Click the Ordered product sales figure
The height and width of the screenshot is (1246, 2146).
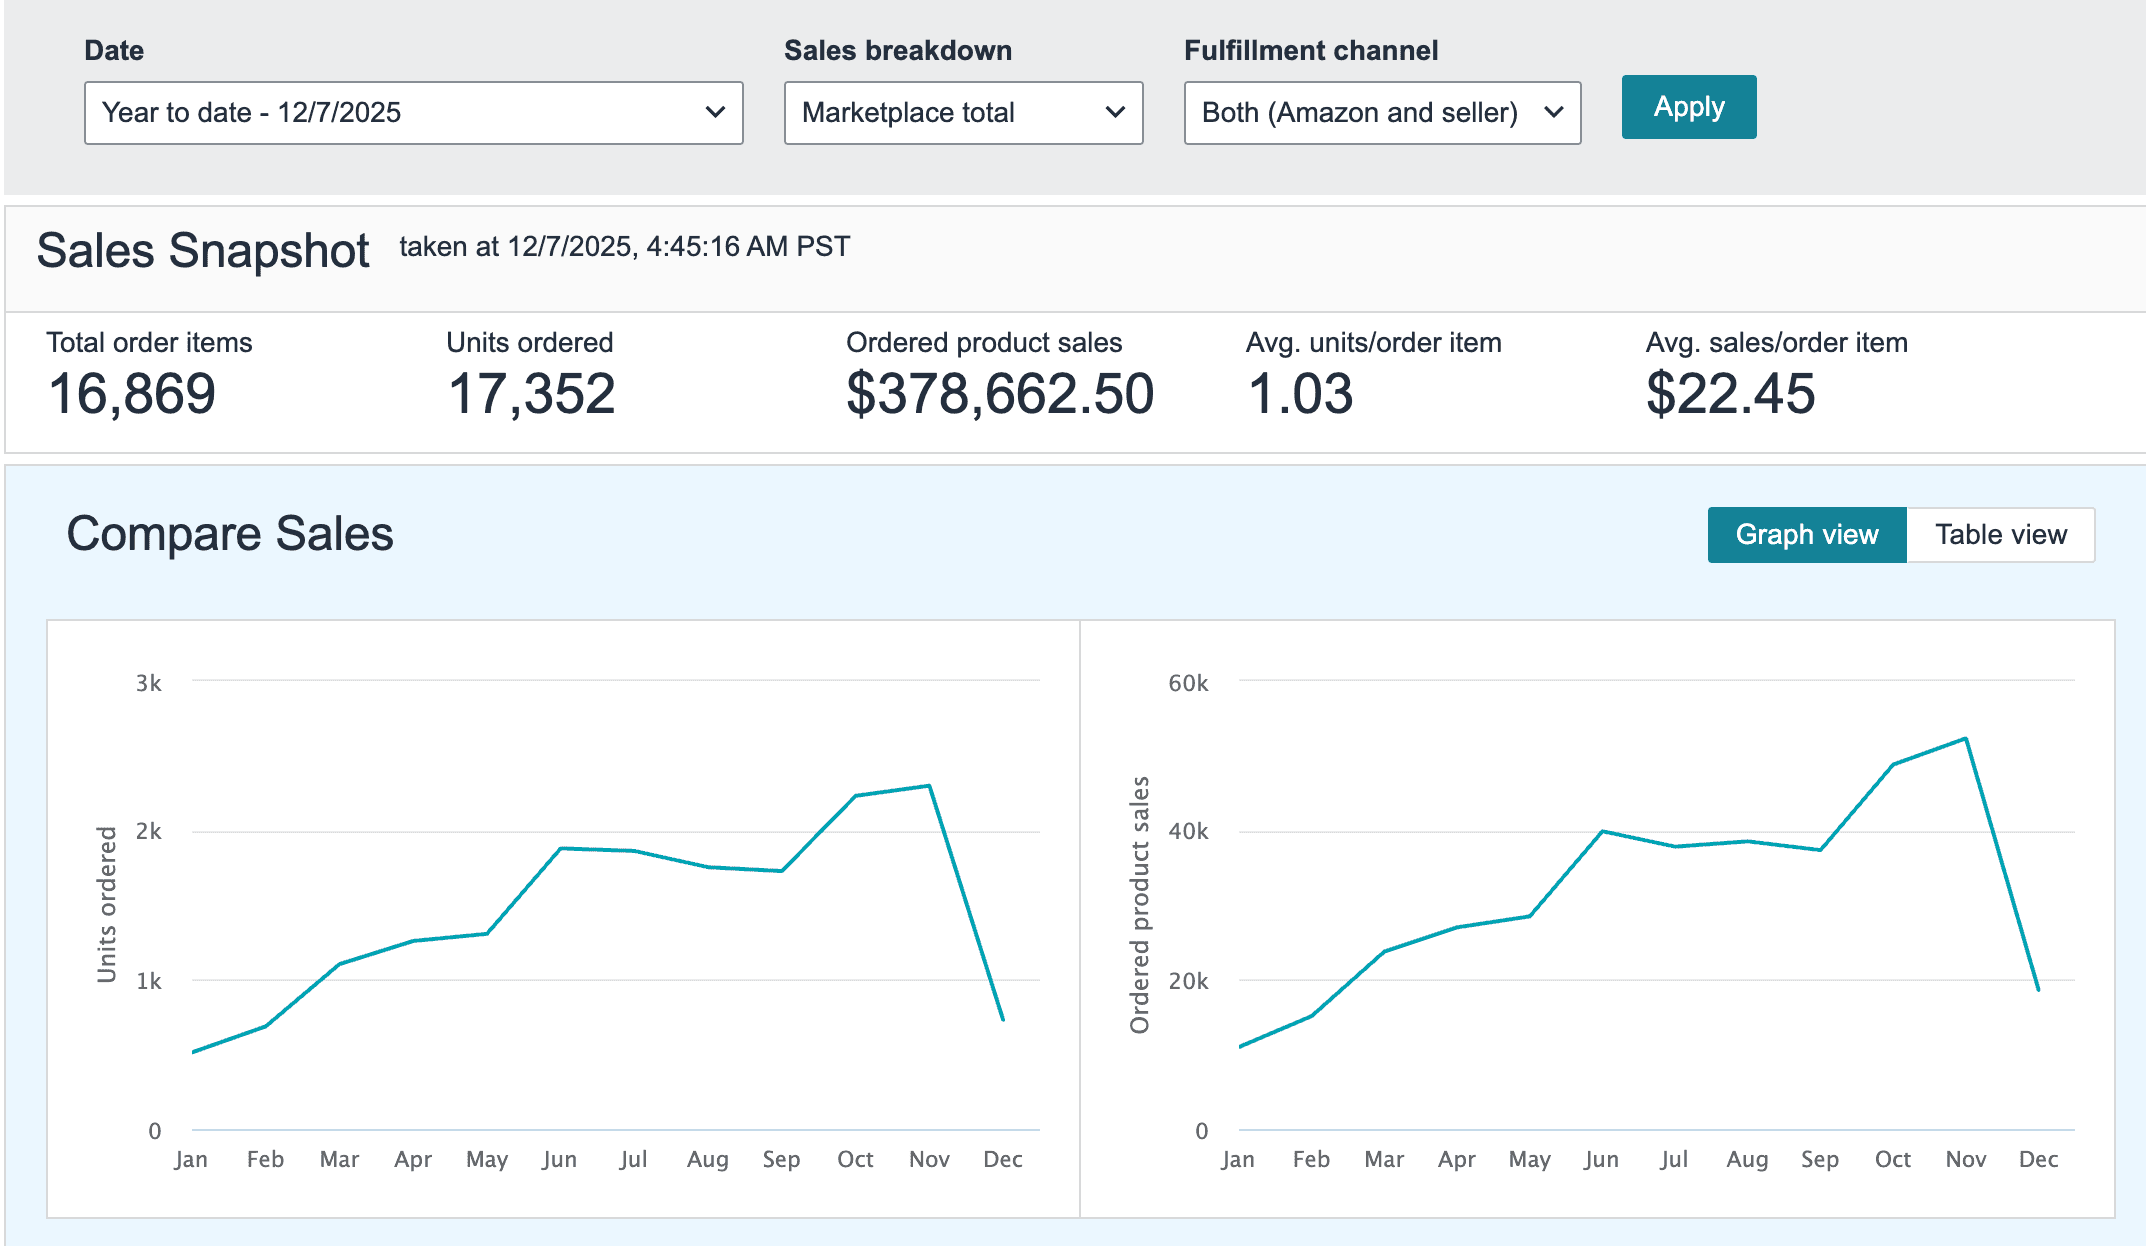(1000, 393)
